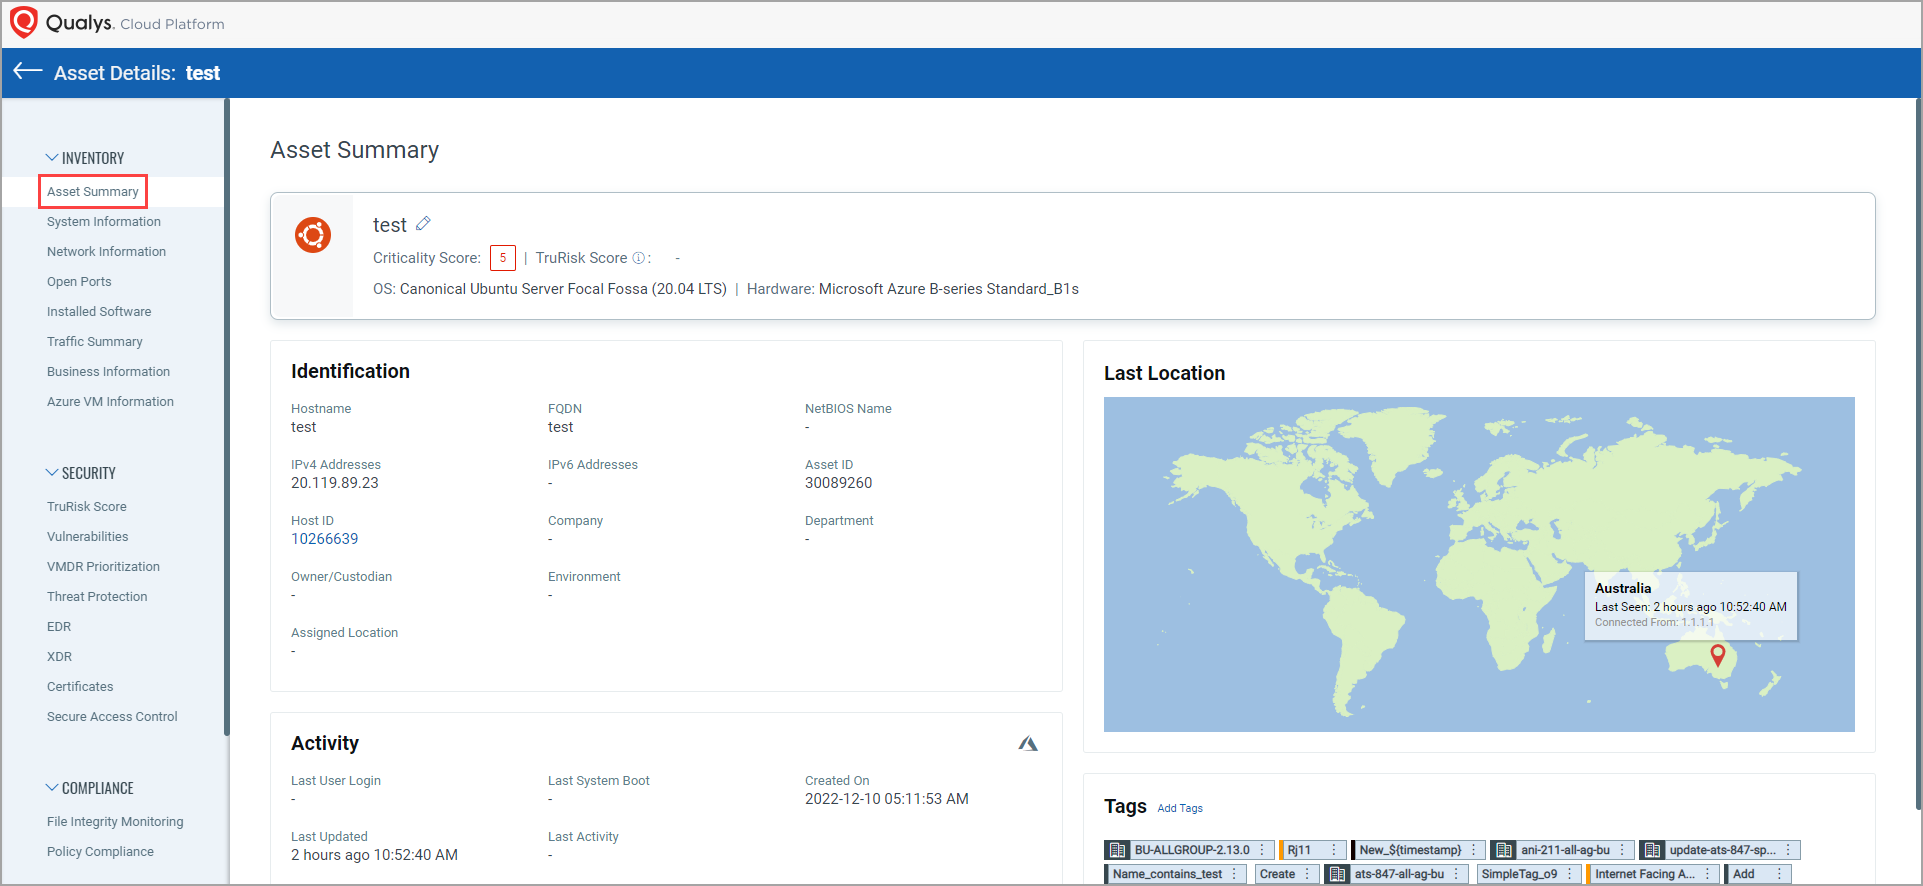Collapse the COMPLIANCE section
The width and height of the screenshot is (1923, 886).
(52, 788)
